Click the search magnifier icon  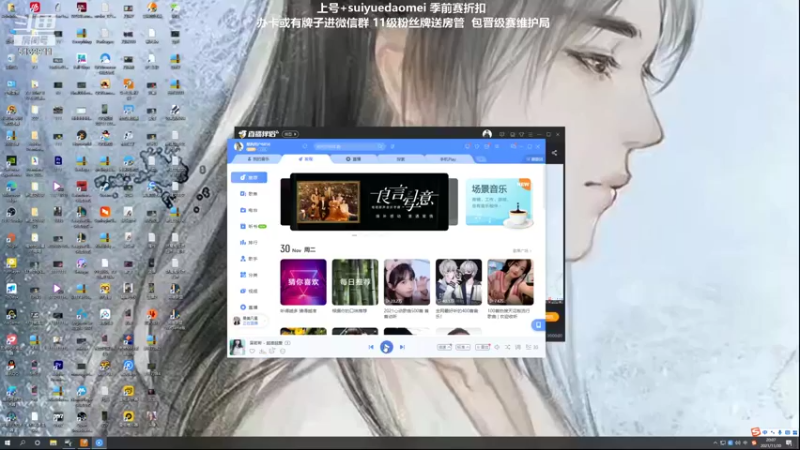pos(381,146)
